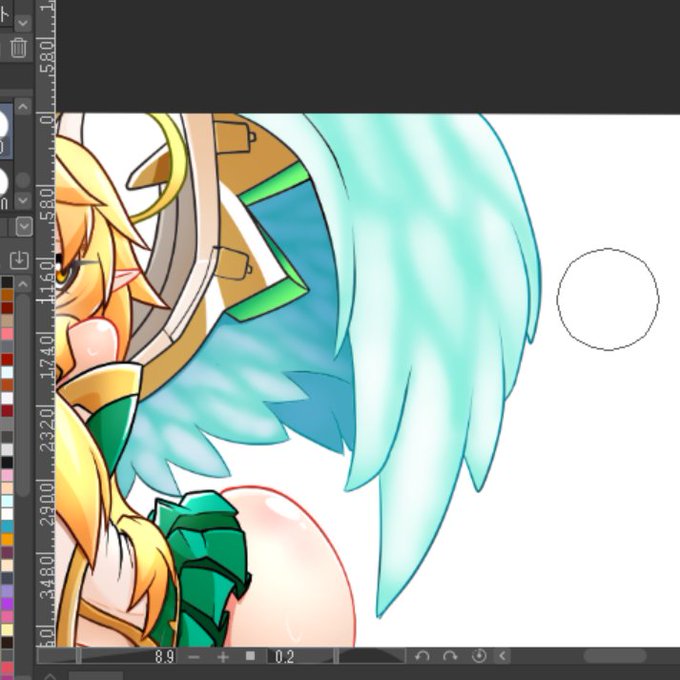Pick the slate navy color swatch

tap(7, 578)
